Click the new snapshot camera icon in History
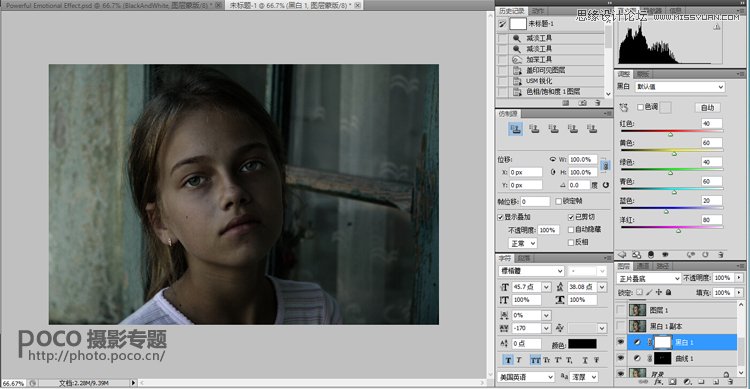The image size is (750, 389). click(x=582, y=103)
